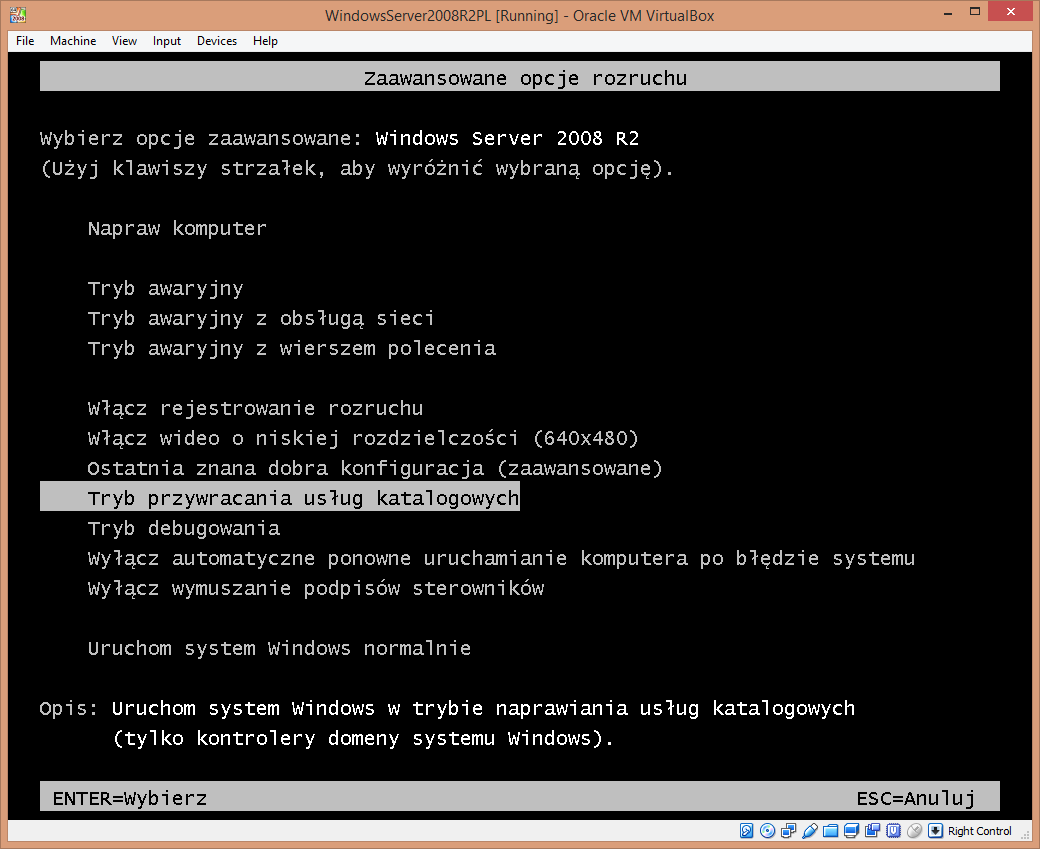Click the network adapters status icon

click(789, 830)
